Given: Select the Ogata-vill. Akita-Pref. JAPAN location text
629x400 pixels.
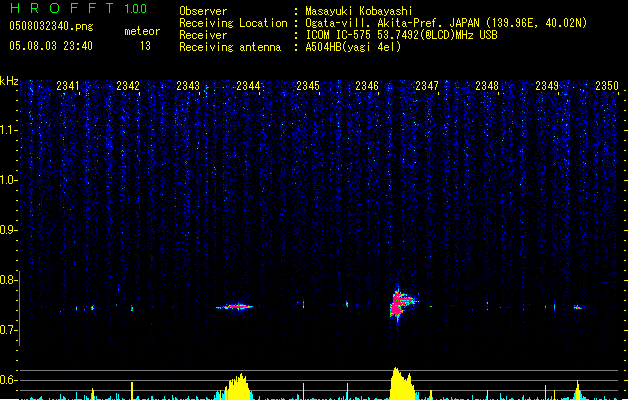Looking at the screenshot, I should 446,23.
